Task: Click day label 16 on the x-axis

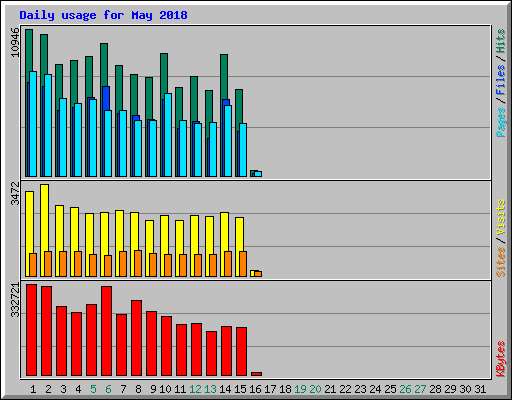Action: (255, 389)
